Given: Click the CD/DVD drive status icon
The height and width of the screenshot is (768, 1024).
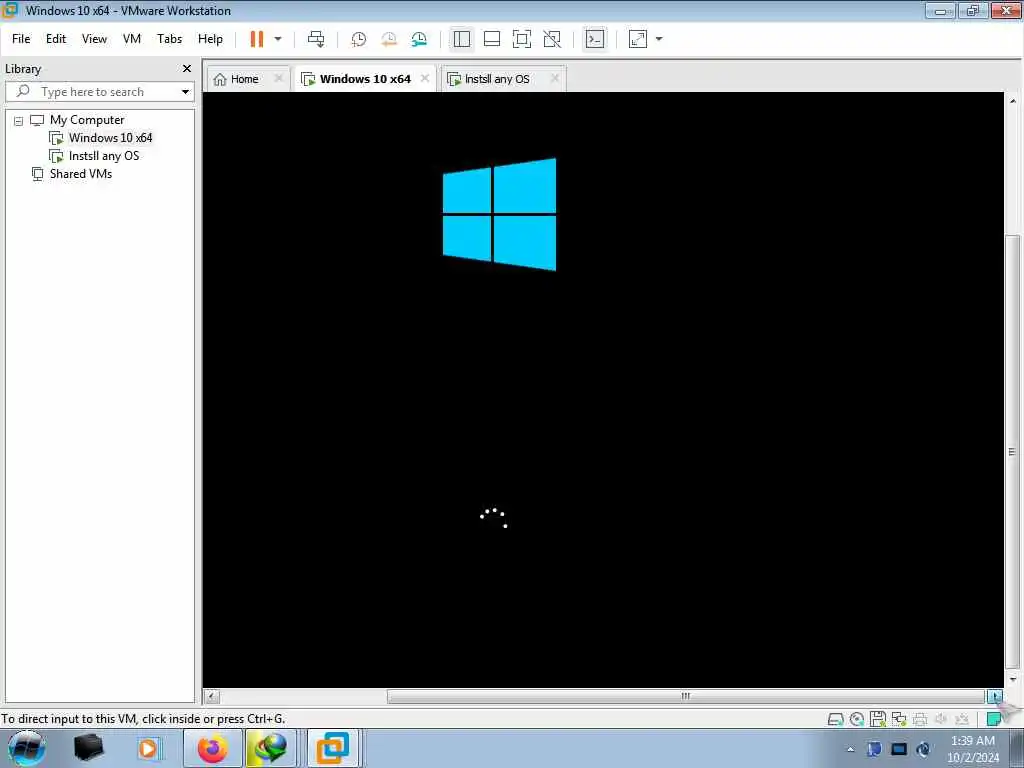Looking at the screenshot, I should pyautogui.click(x=857, y=720).
